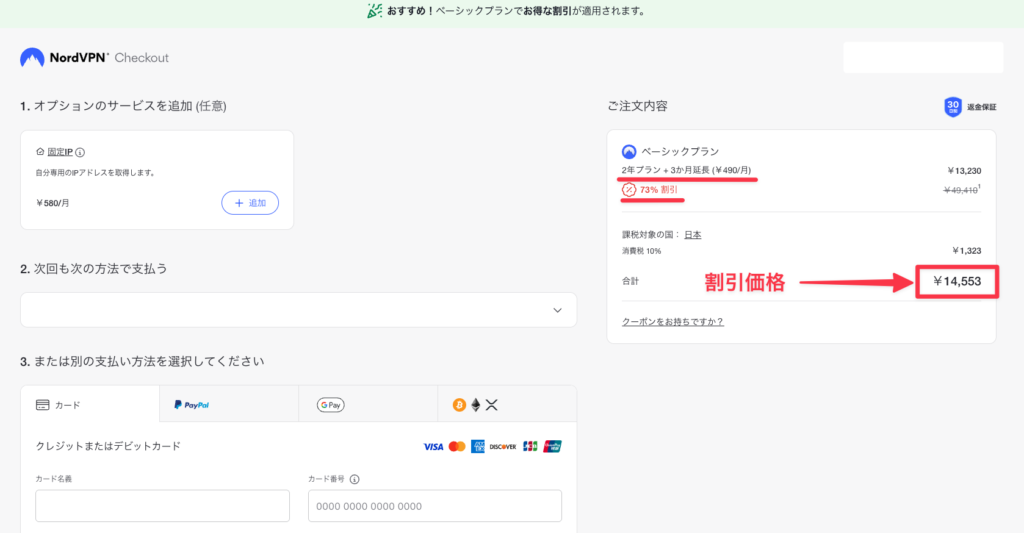The width and height of the screenshot is (1024, 533).
Task: Focus the カード名義 input field
Action: point(163,506)
